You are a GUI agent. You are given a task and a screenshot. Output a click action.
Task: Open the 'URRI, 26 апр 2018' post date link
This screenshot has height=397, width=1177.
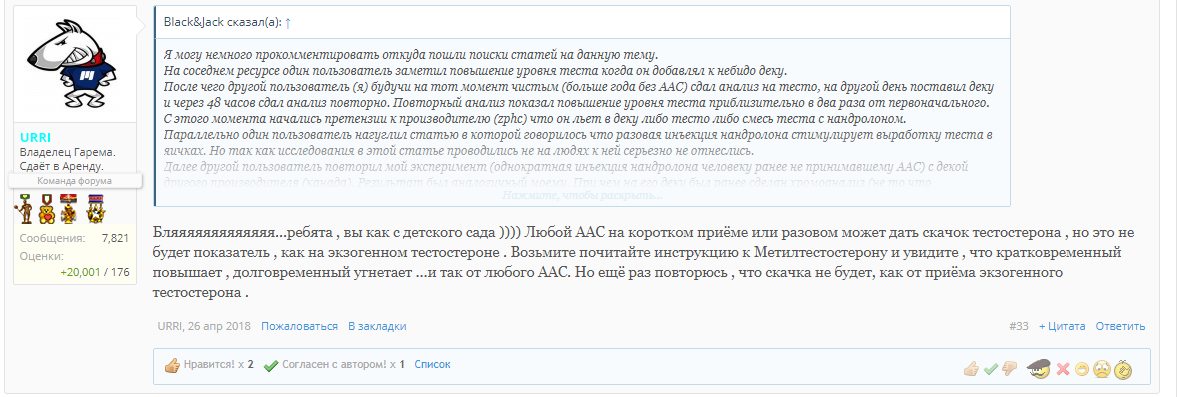pyautogui.click(x=204, y=326)
